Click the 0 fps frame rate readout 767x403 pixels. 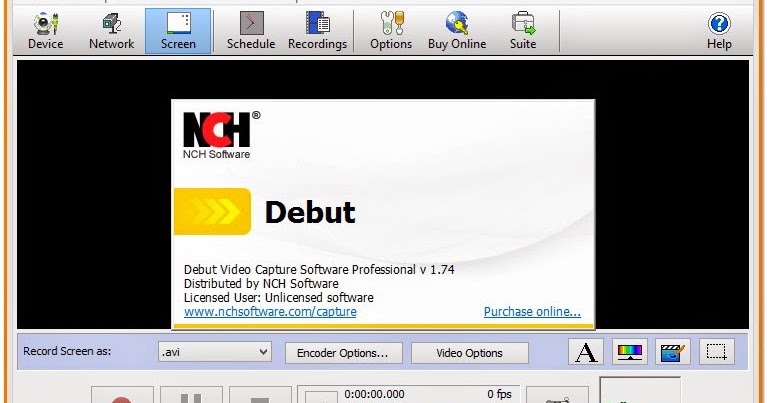(x=499, y=394)
